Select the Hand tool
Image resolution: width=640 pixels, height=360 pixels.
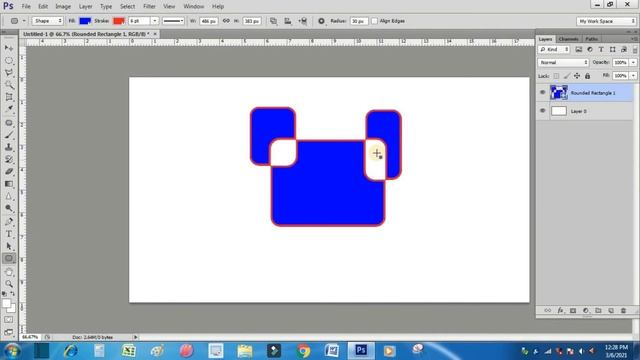(x=9, y=272)
